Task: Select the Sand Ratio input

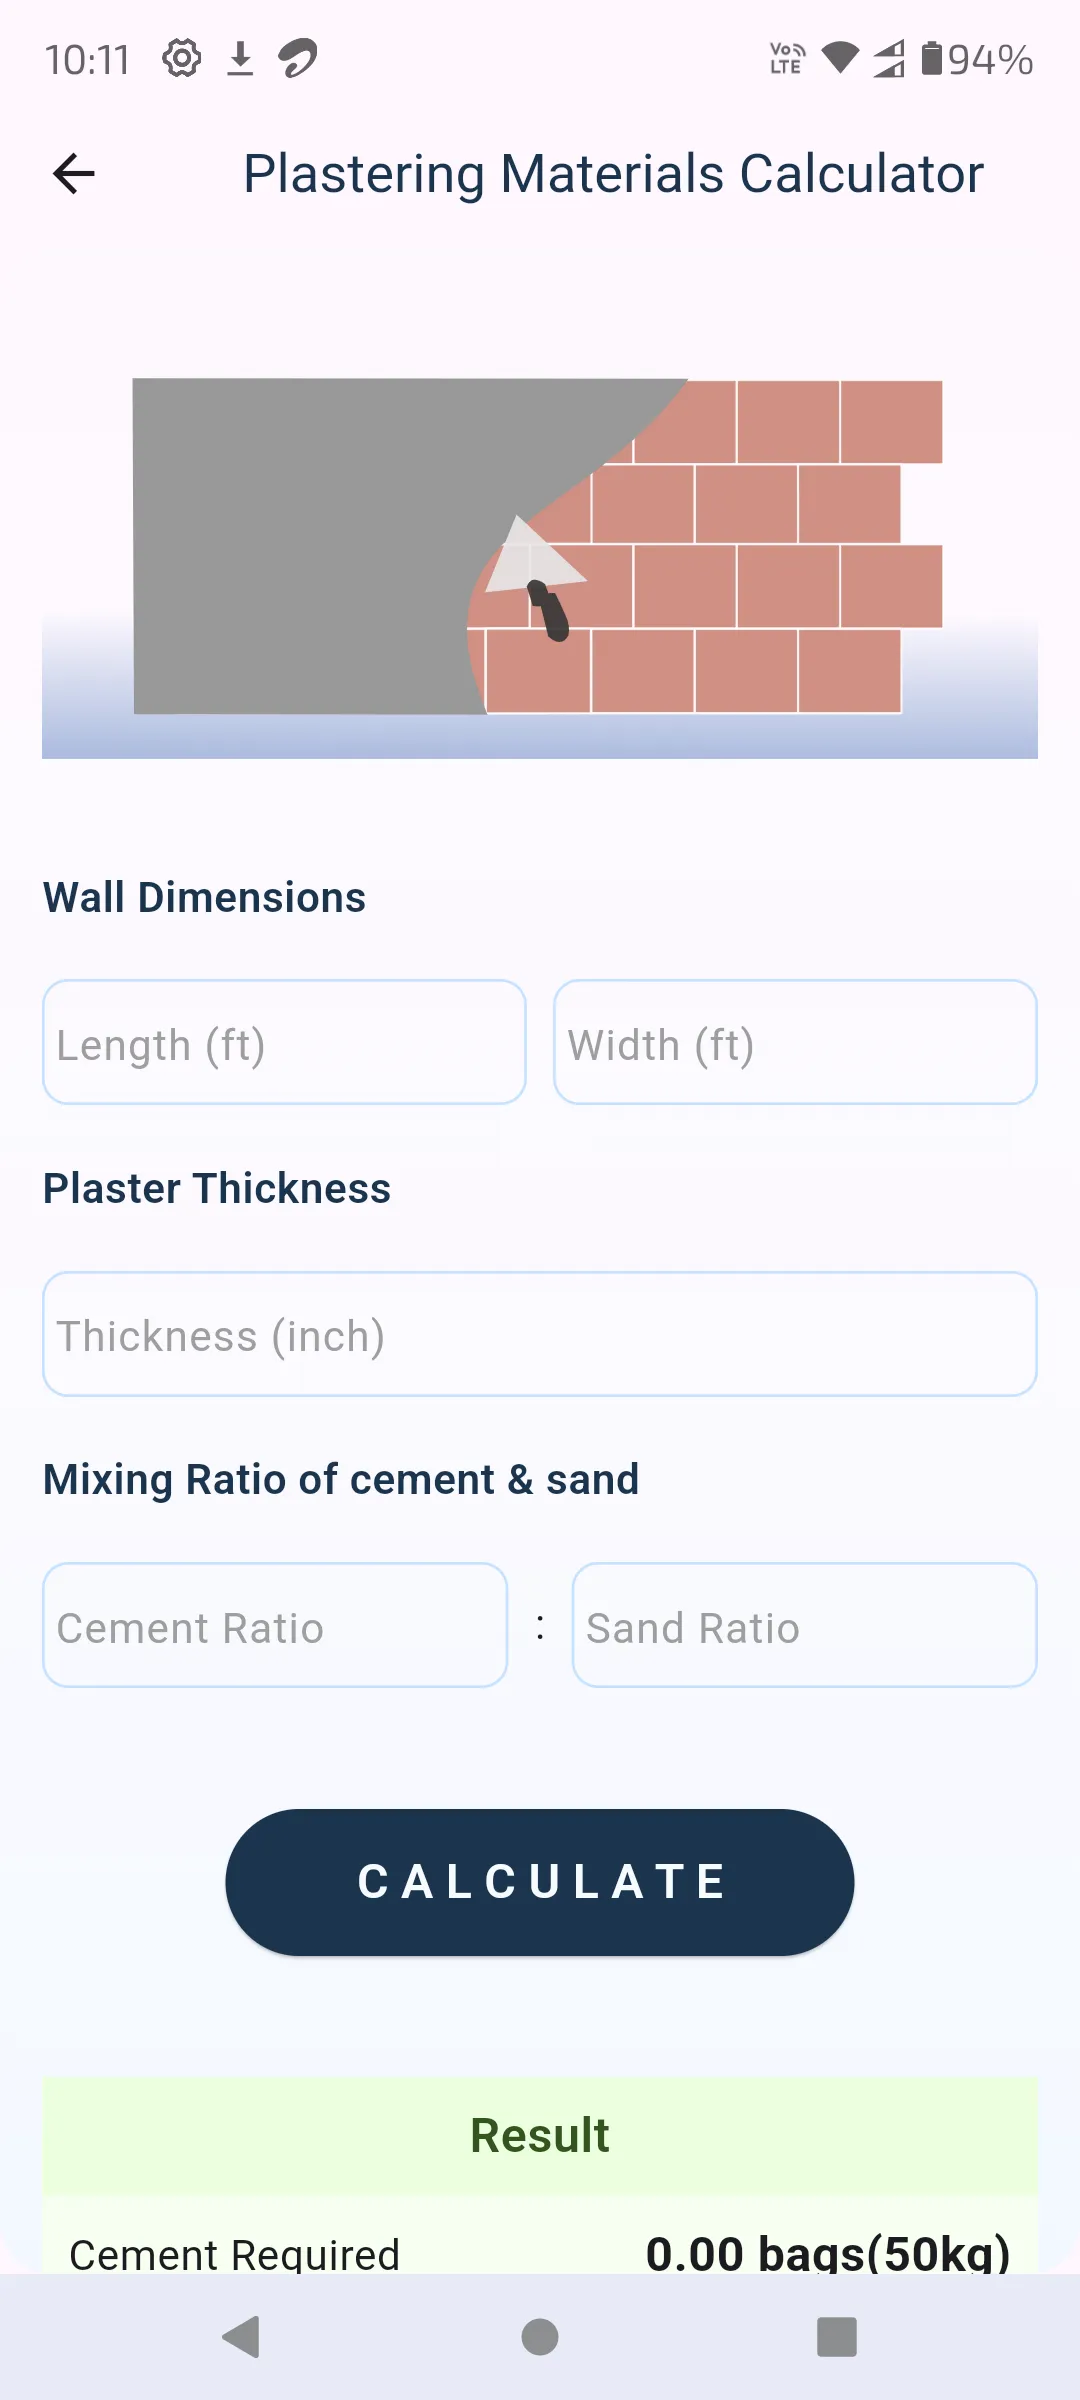Action: tap(804, 1625)
